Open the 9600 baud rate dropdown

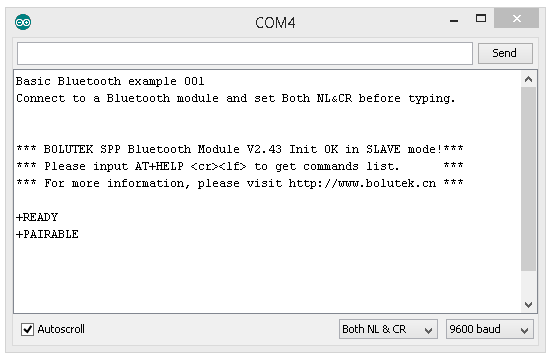[490, 329]
